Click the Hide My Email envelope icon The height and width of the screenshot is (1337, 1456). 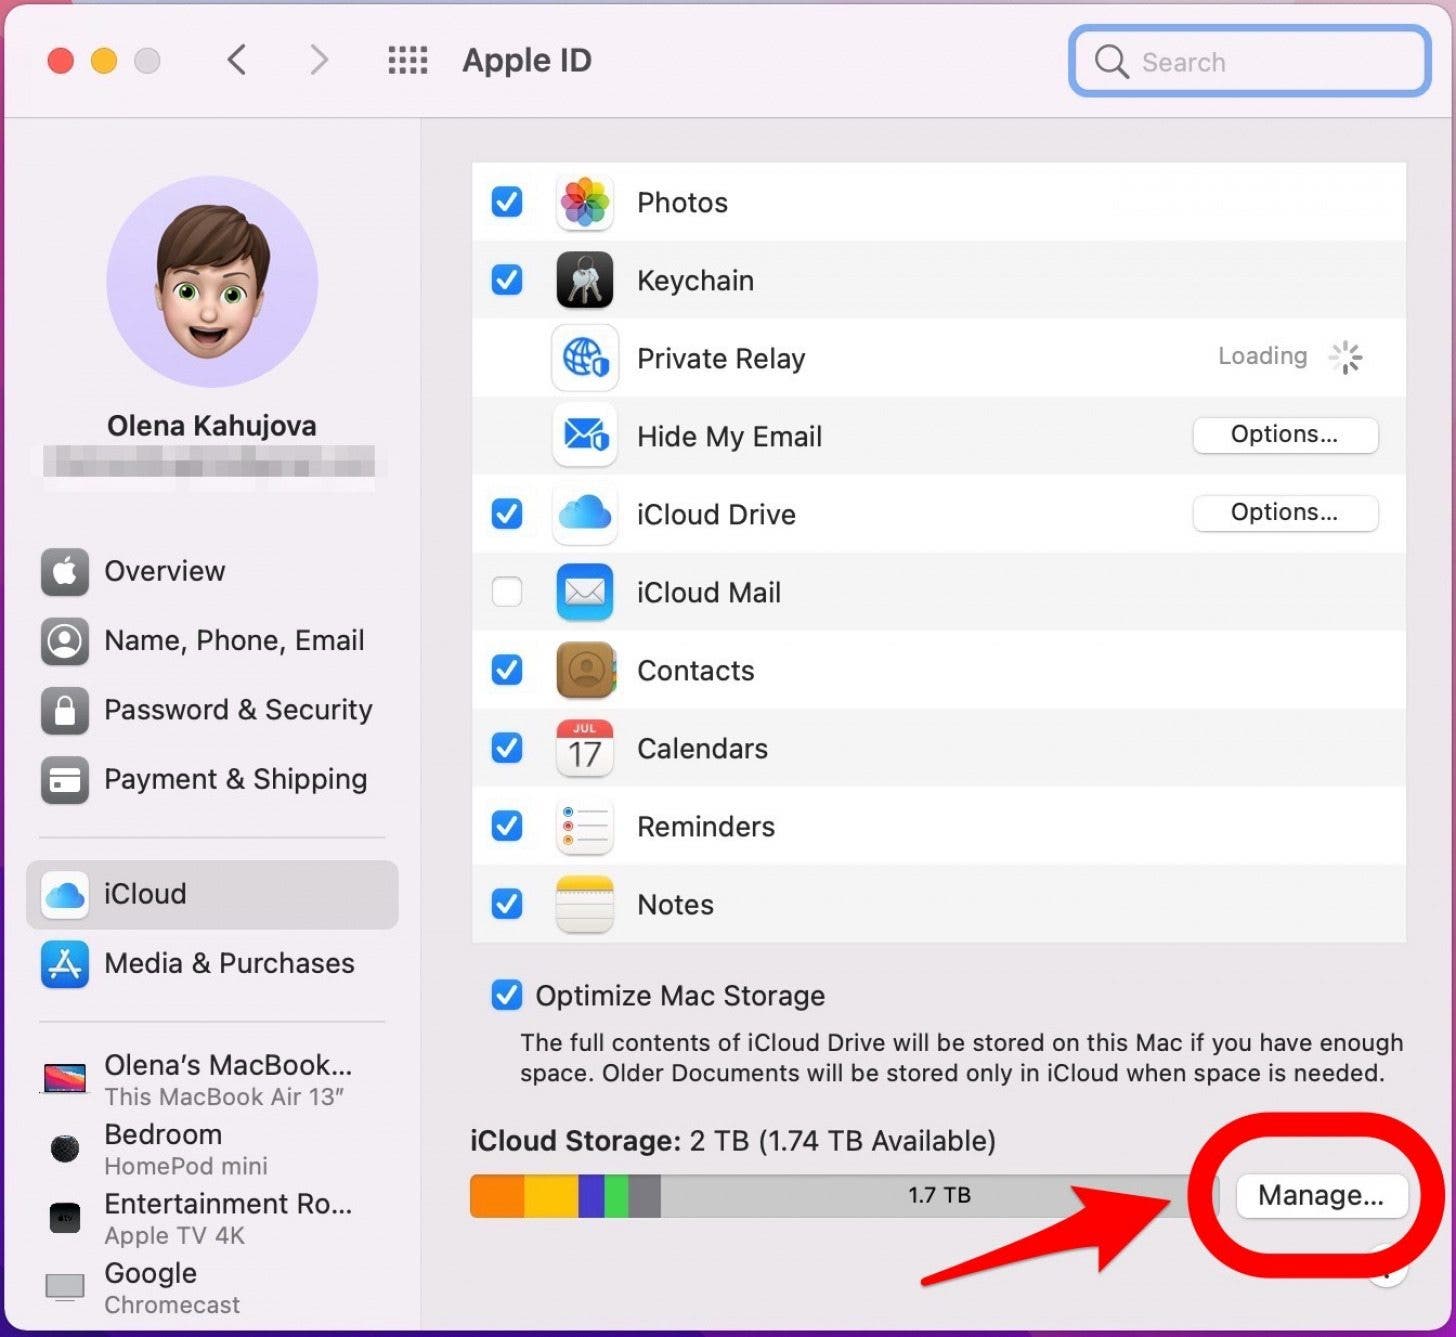[584, 436]
